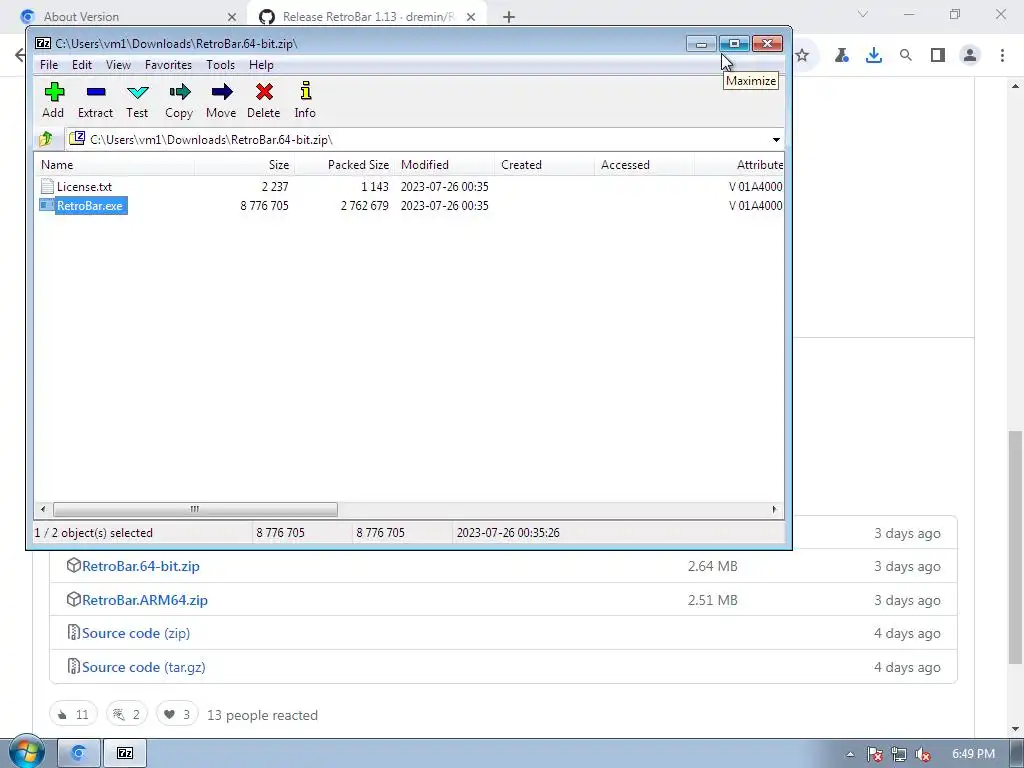This screenshot has width=1024, height=768.
Task: Close the About Version tab
Action: point(232,17)
